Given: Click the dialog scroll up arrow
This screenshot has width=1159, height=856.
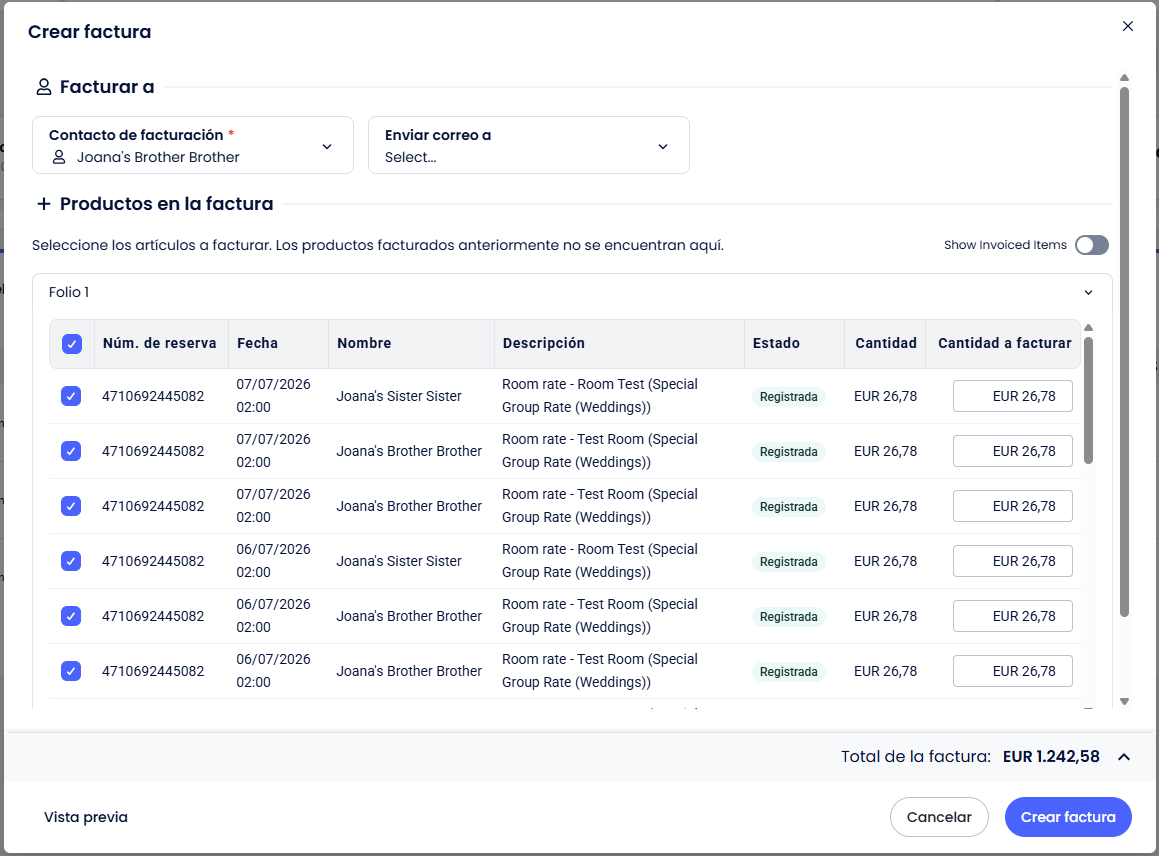Looking at the screenshot, I should tap(1124, 78).
